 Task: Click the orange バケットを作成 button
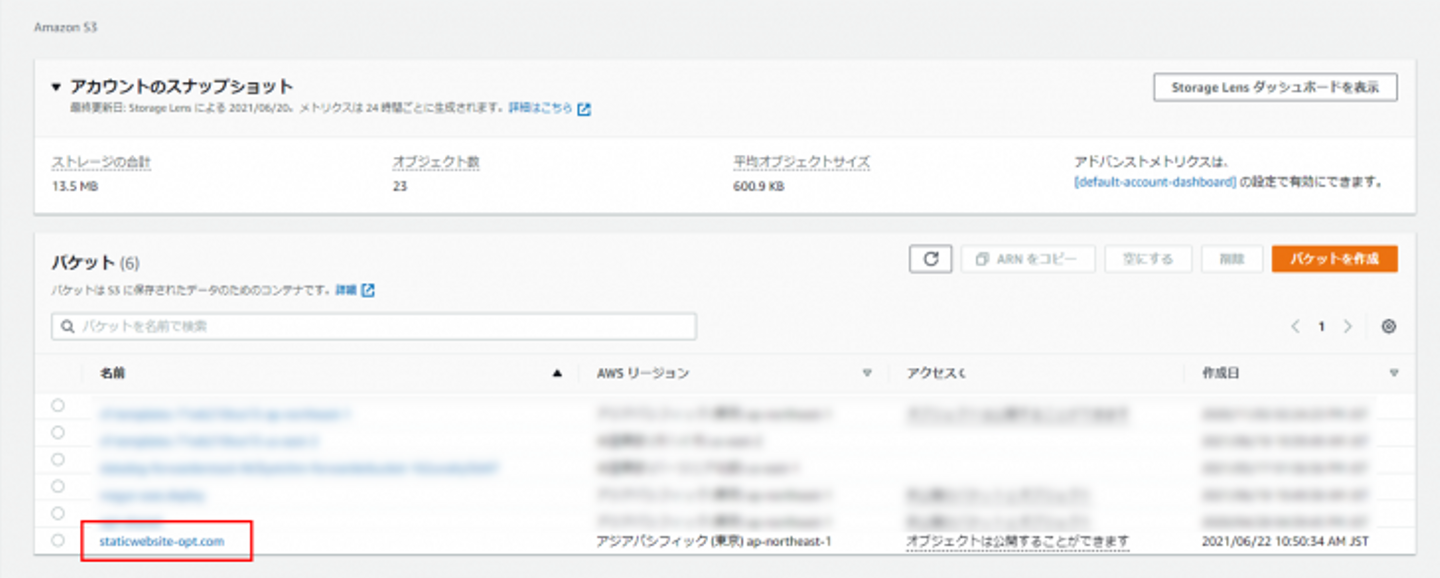[x=1334, y=259]
